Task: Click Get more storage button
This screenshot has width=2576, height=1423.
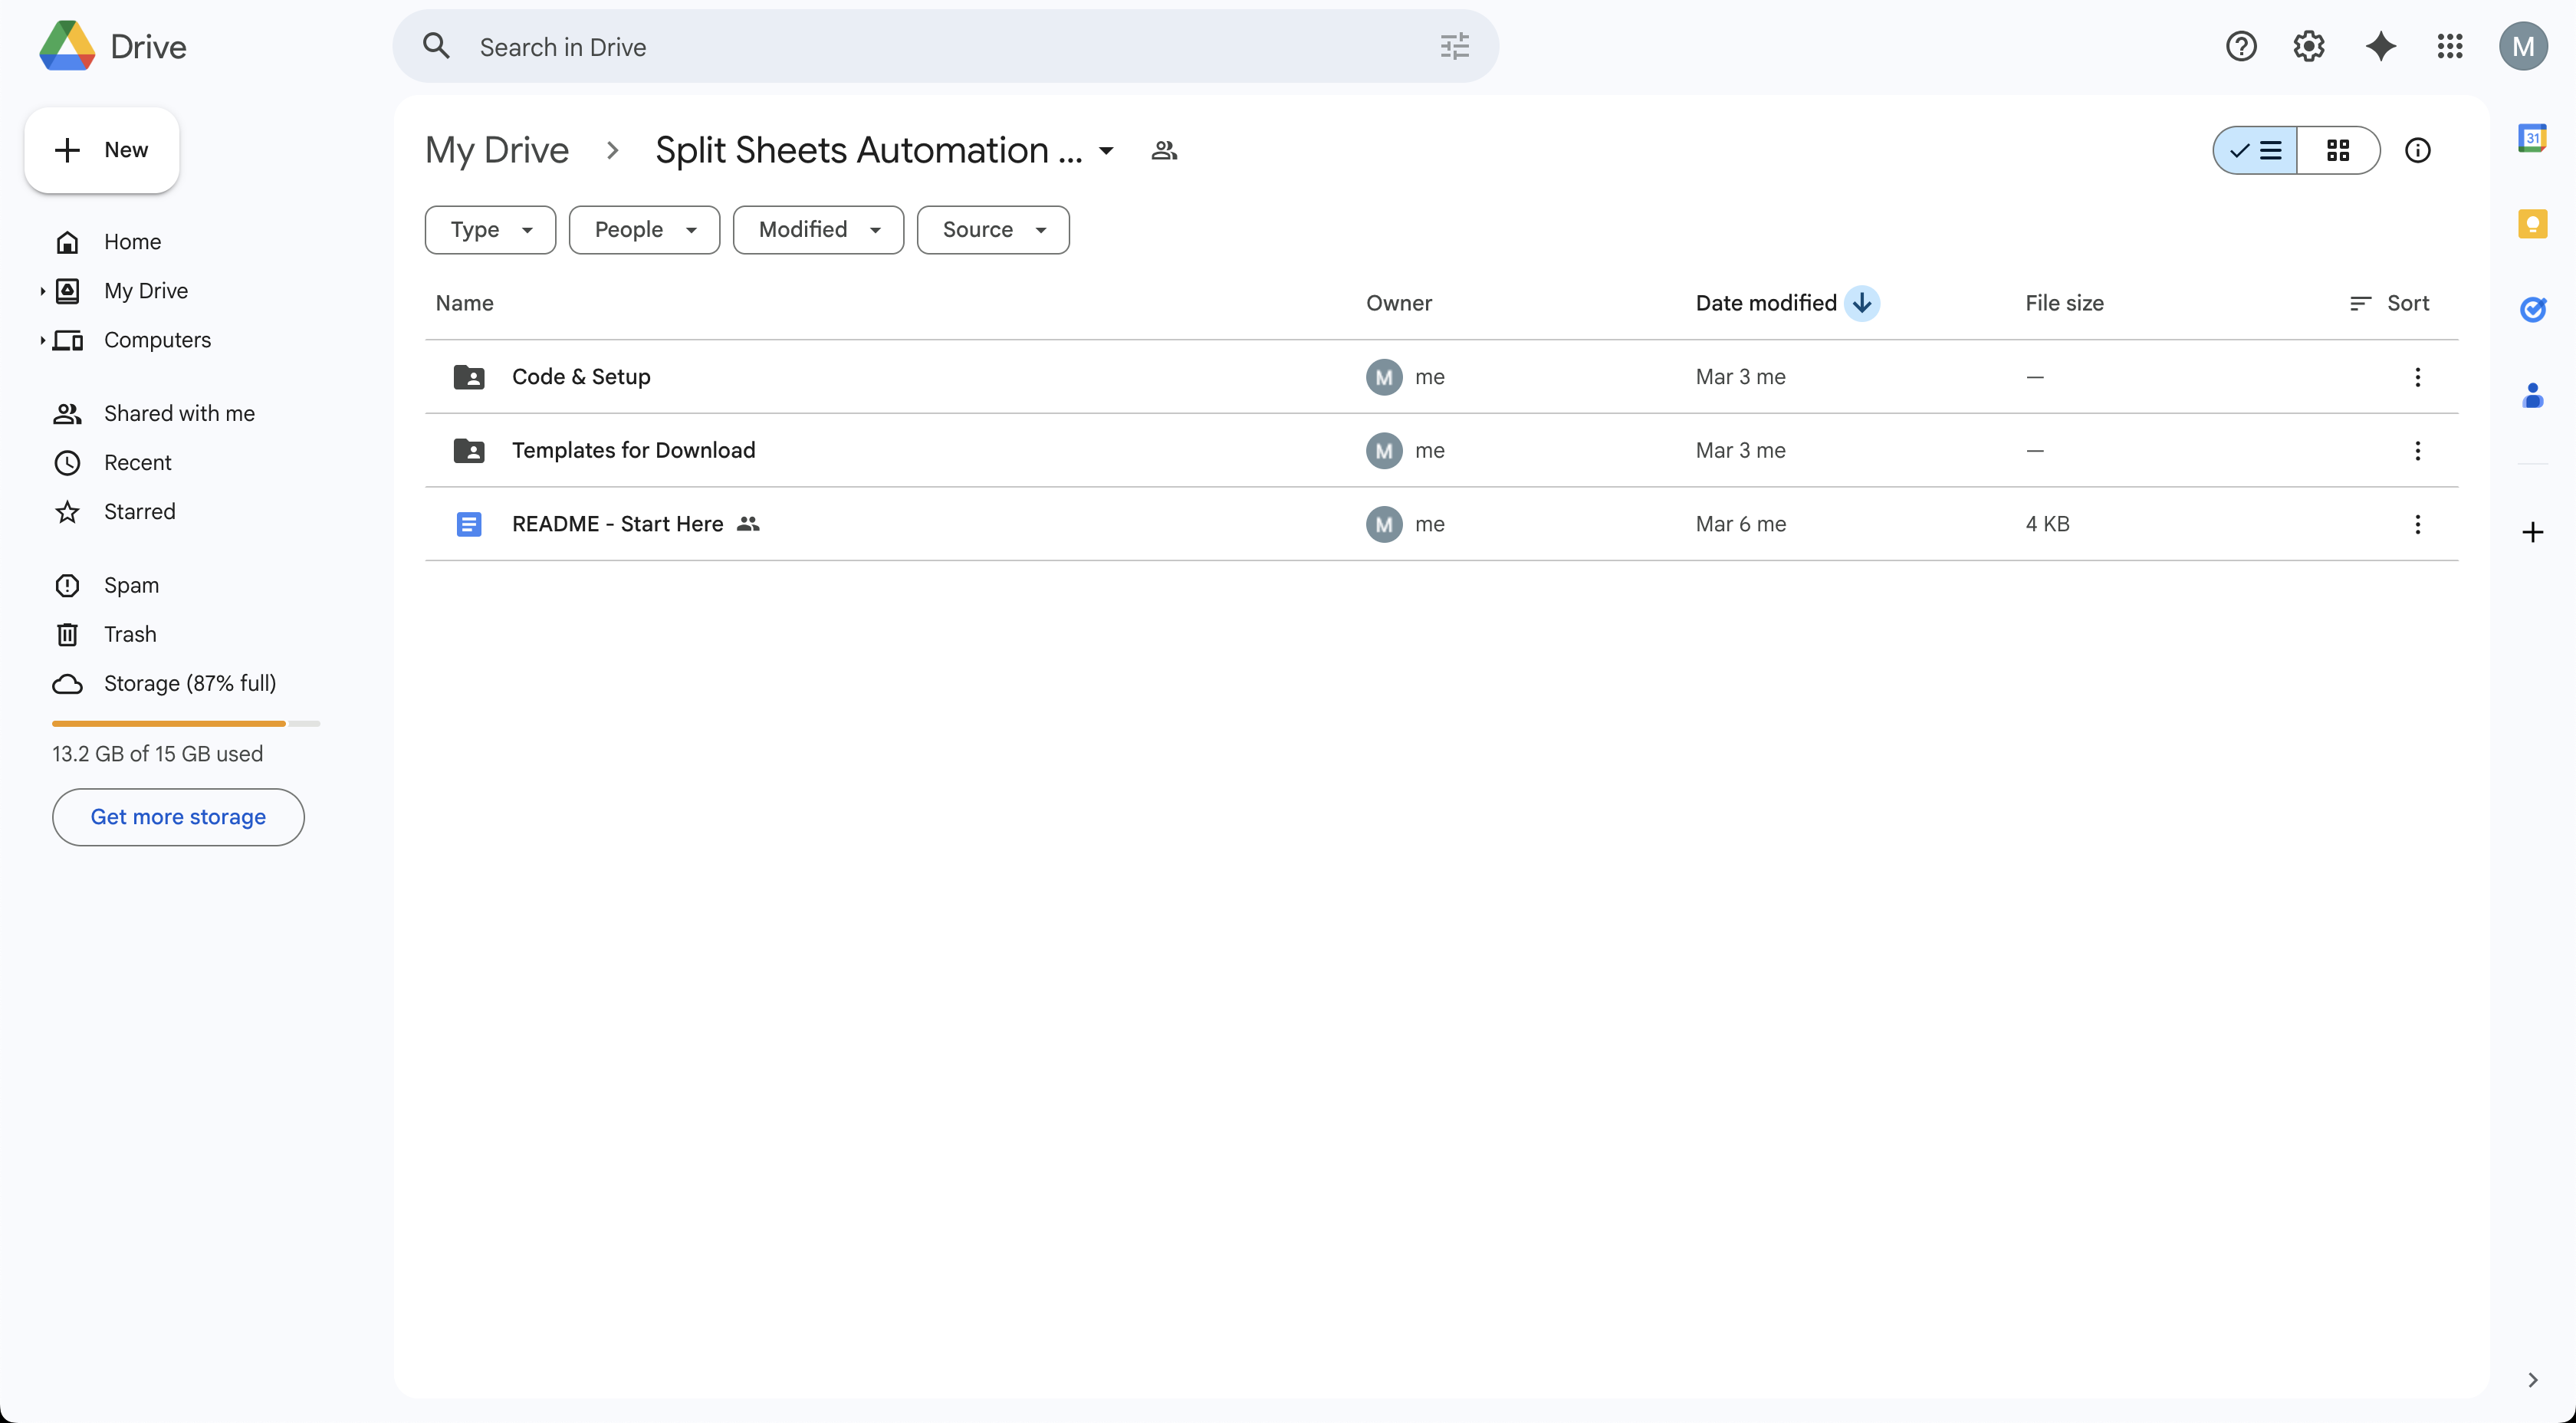Action: click(x=178, y=817)
